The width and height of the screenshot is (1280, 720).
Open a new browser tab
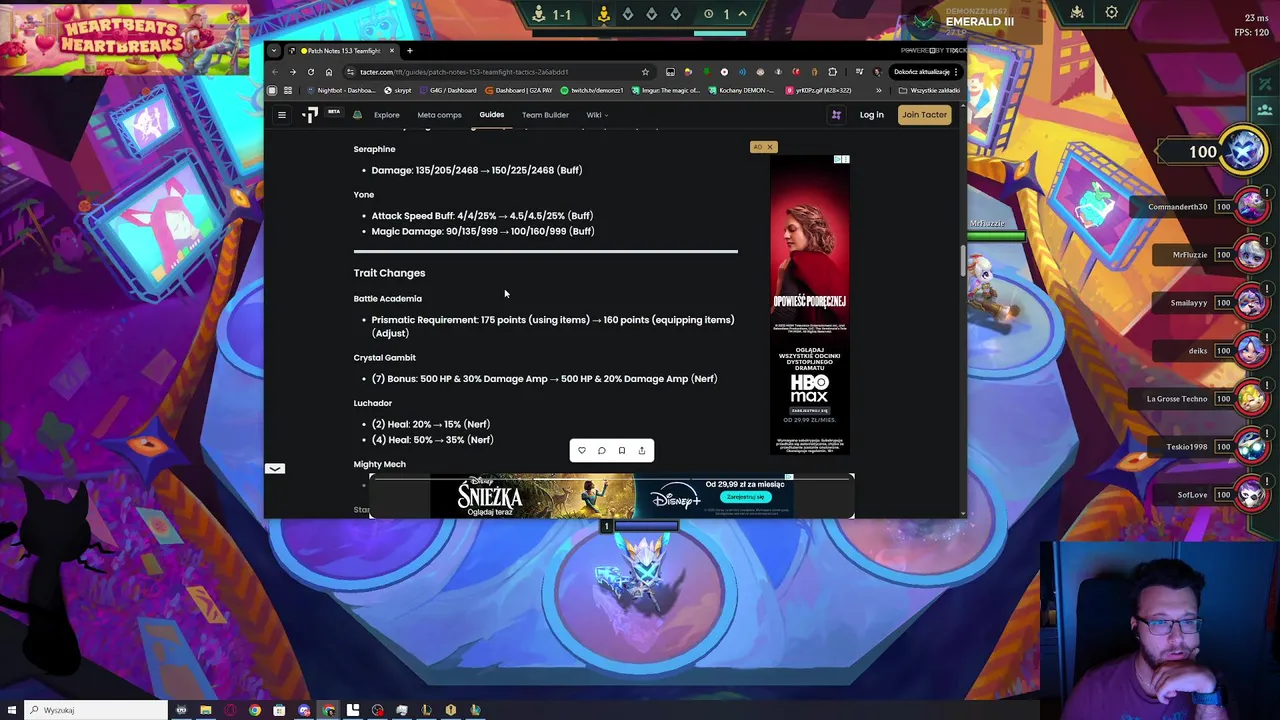point(409,50)
